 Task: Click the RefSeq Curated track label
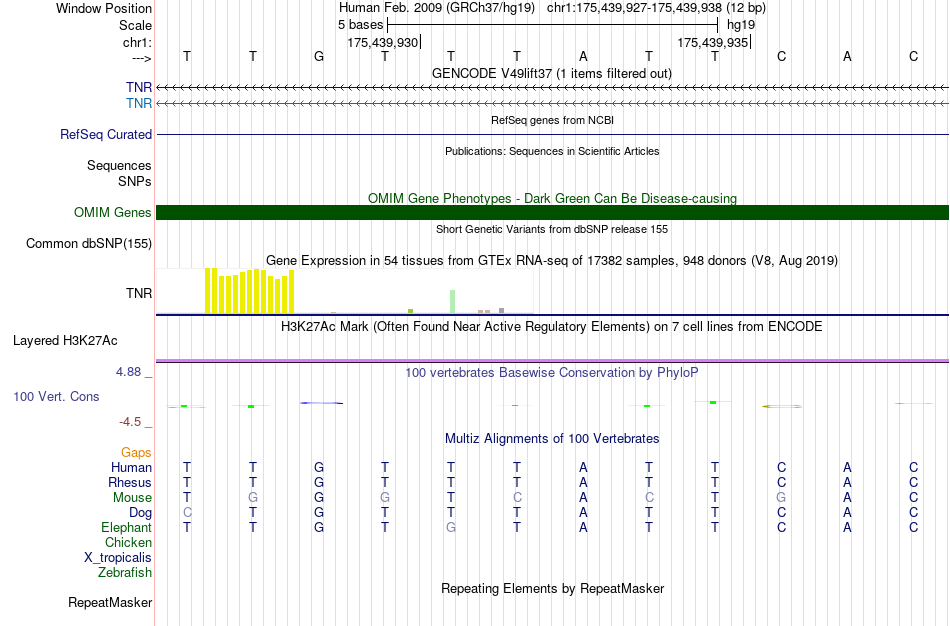pyautogui.click(x=106, y=135)
